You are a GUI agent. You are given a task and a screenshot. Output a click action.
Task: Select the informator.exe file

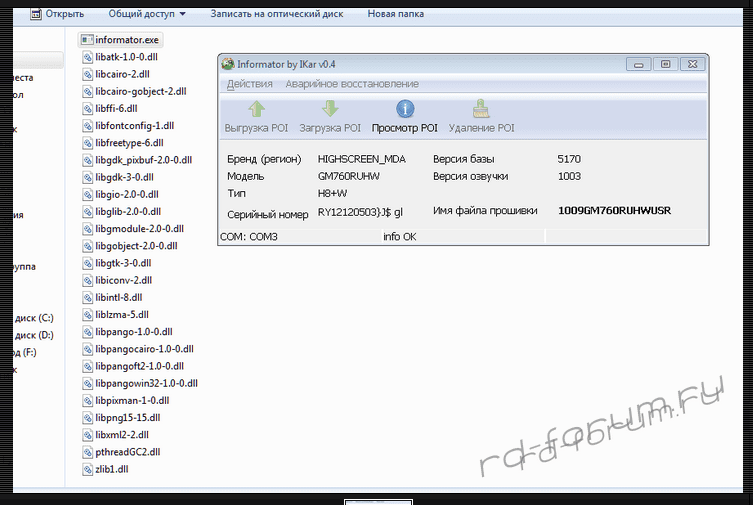click(x=126, y=40)
